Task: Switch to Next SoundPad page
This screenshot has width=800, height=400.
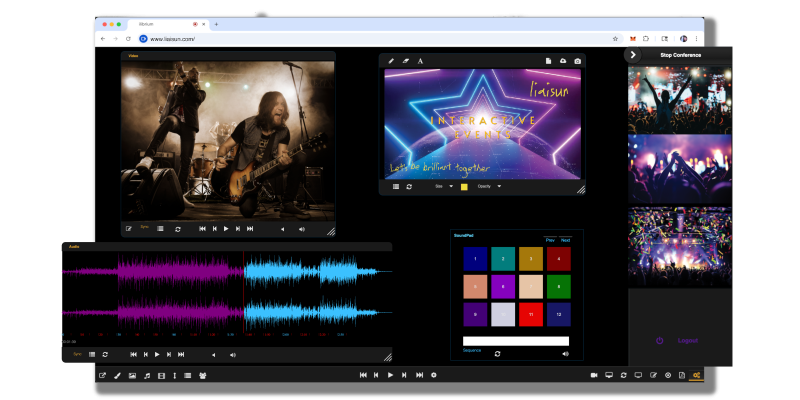Action: click(565, 240)
